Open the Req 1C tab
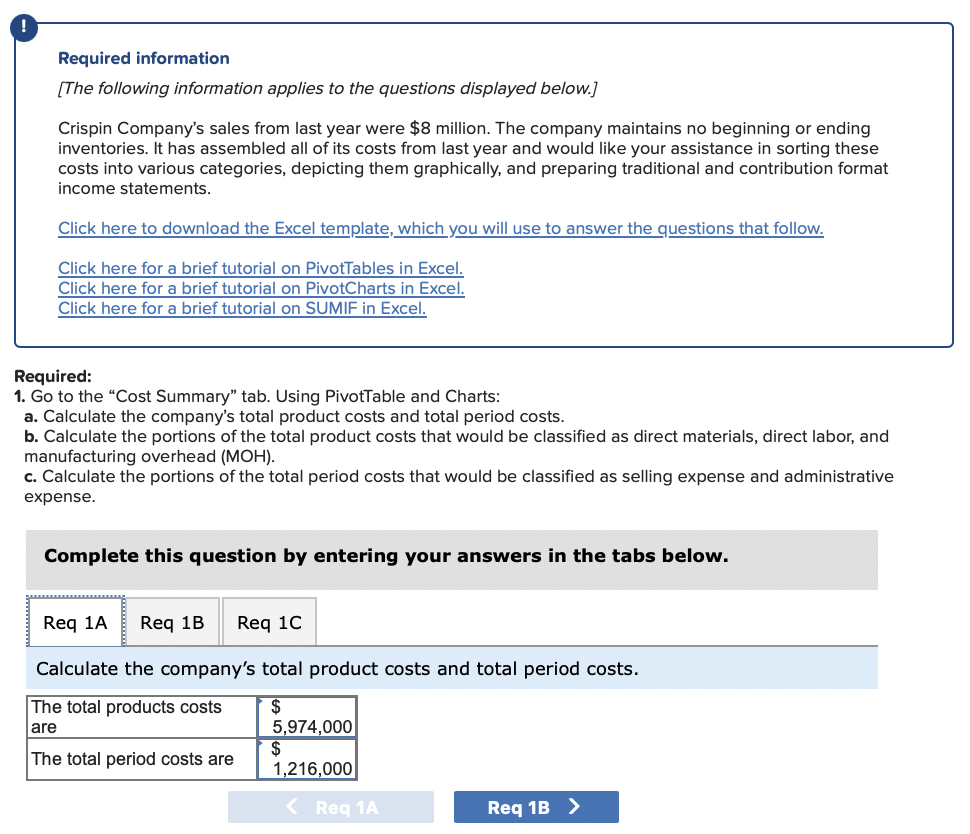The height and width of the screenshot is (834, 970). tap(268, 621)
